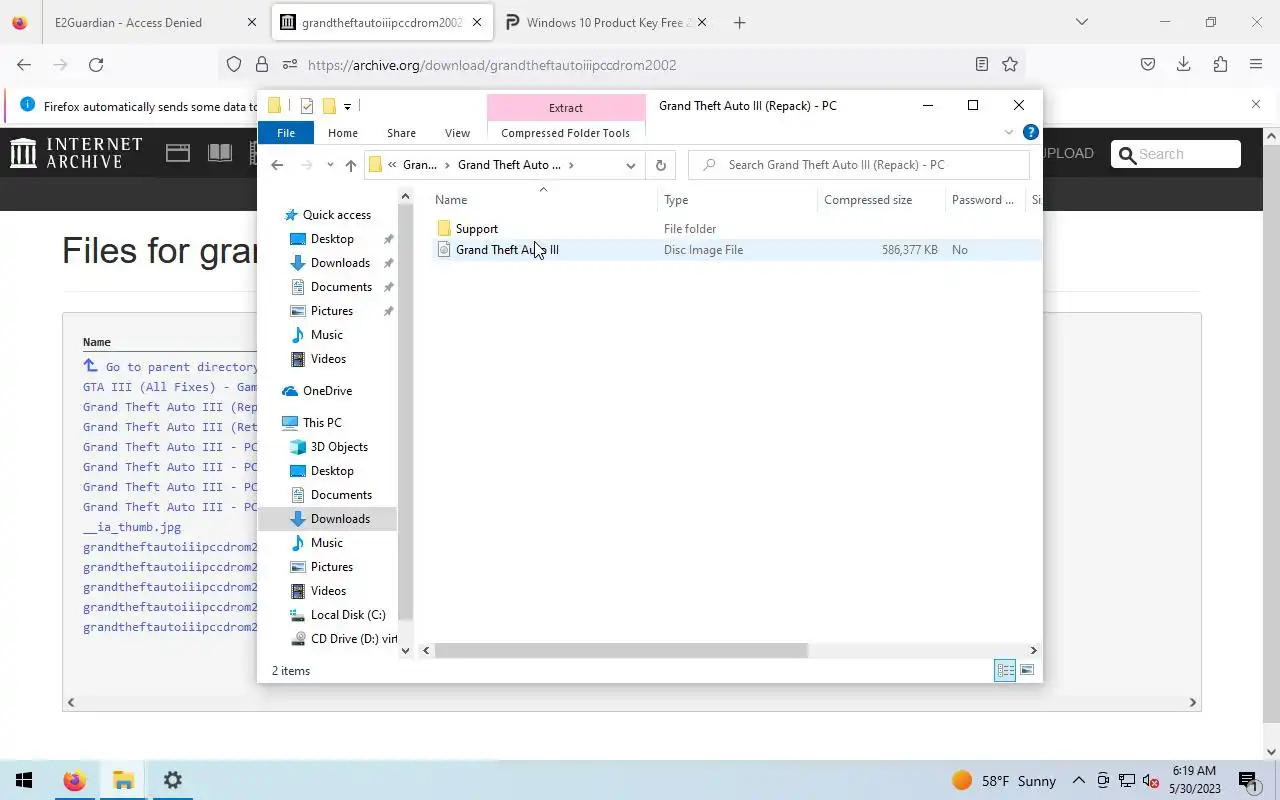Open the Explorer Home ribbon tab

pos(342,133)
